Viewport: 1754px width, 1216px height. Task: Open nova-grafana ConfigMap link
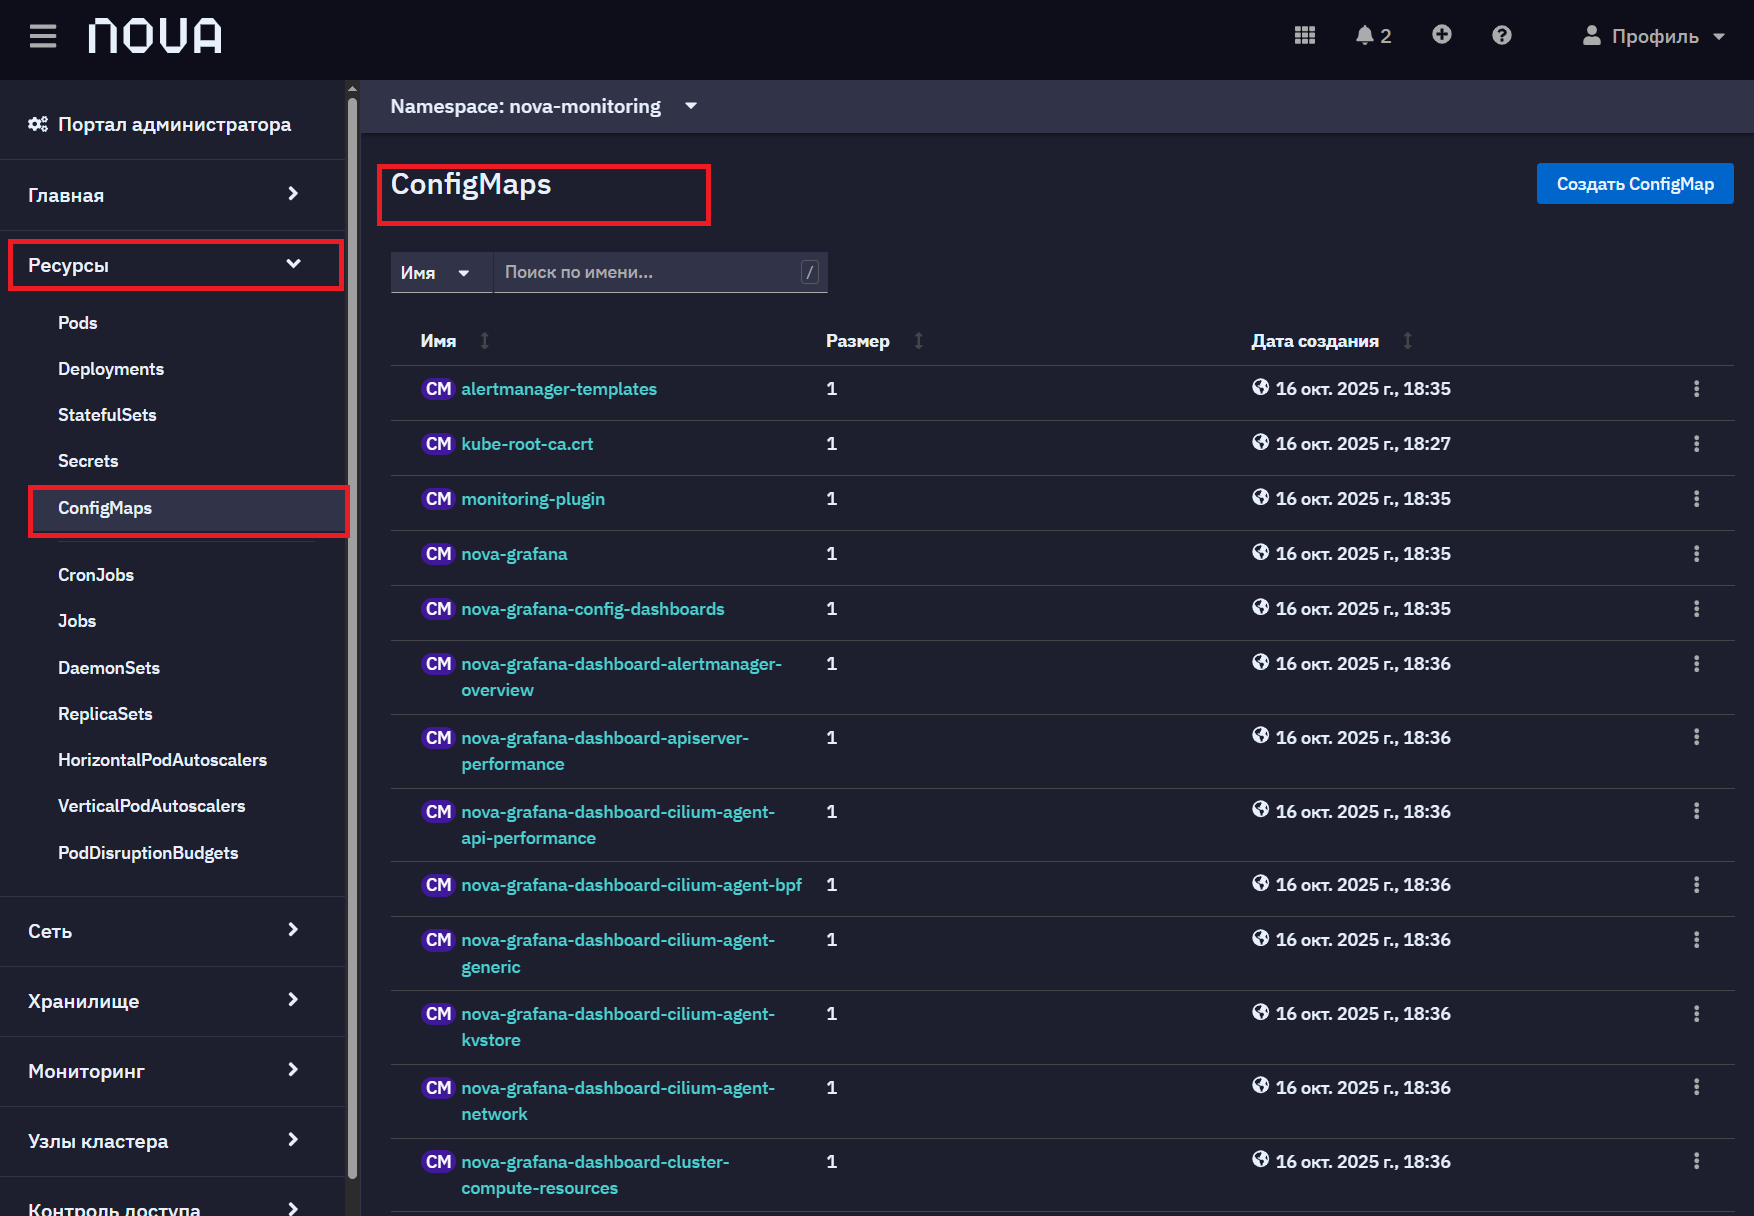click(514, 554)
